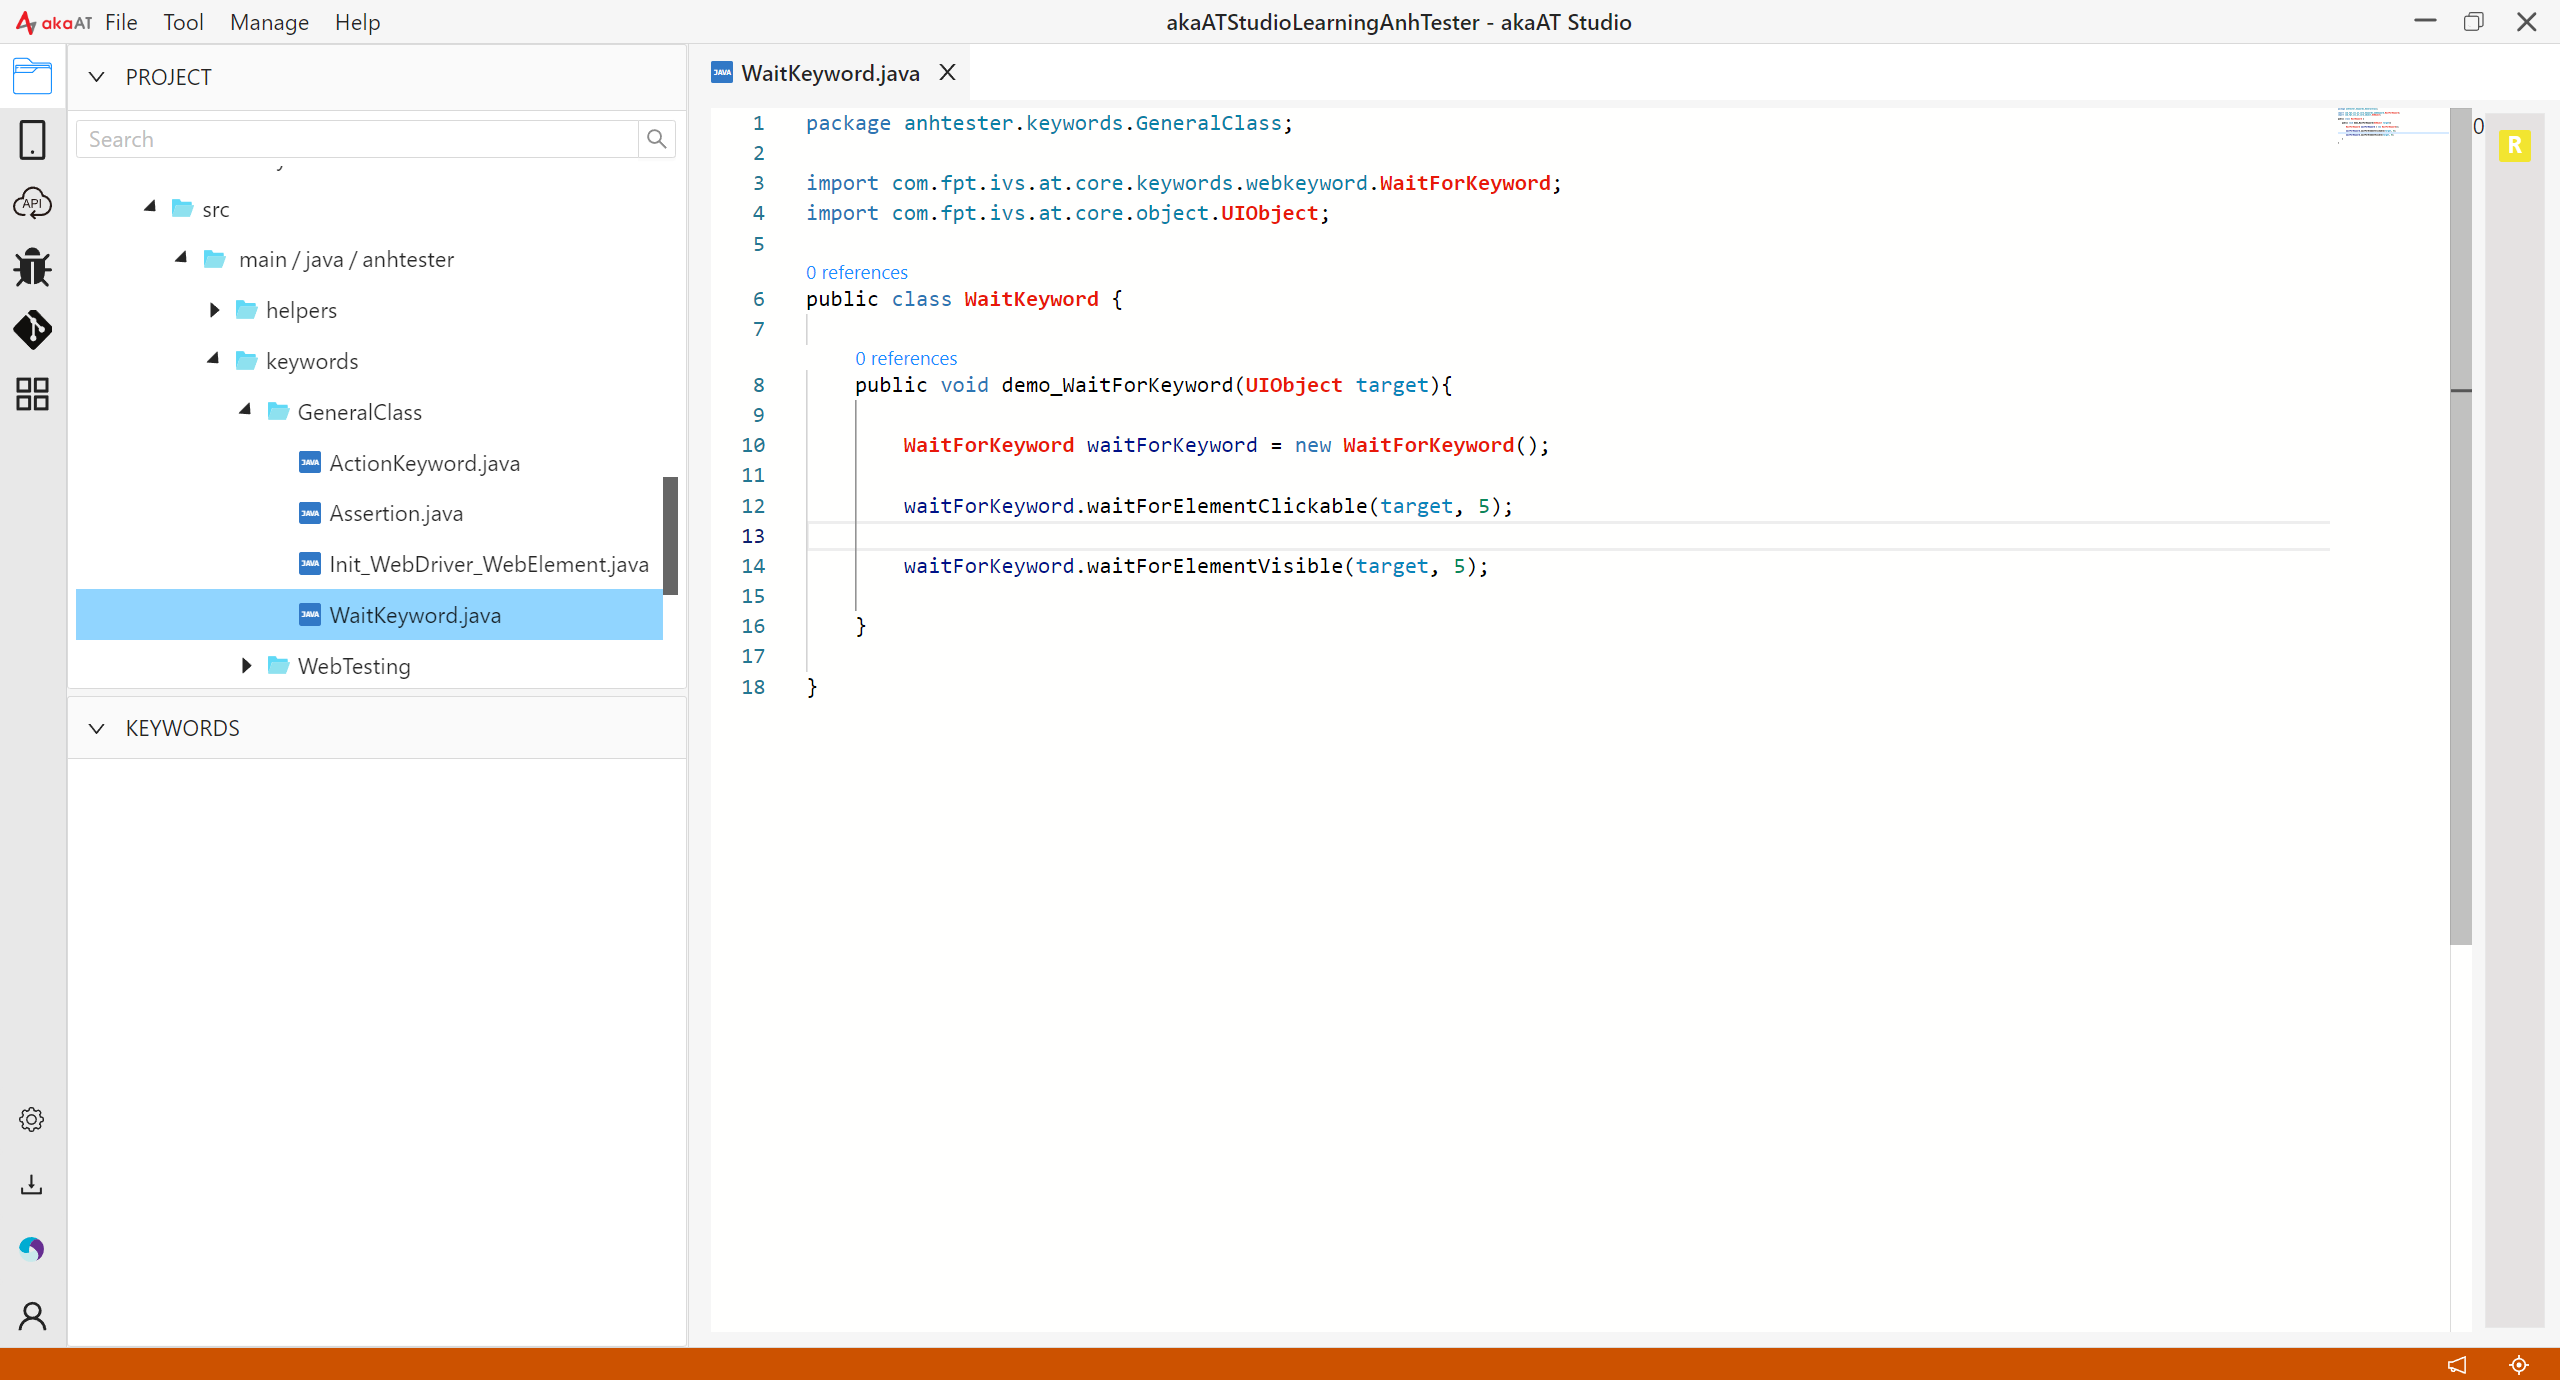This screenshot has height=1380, width=2560.
Task: Expand the helpers folder arrow
Action: [214, 310]
